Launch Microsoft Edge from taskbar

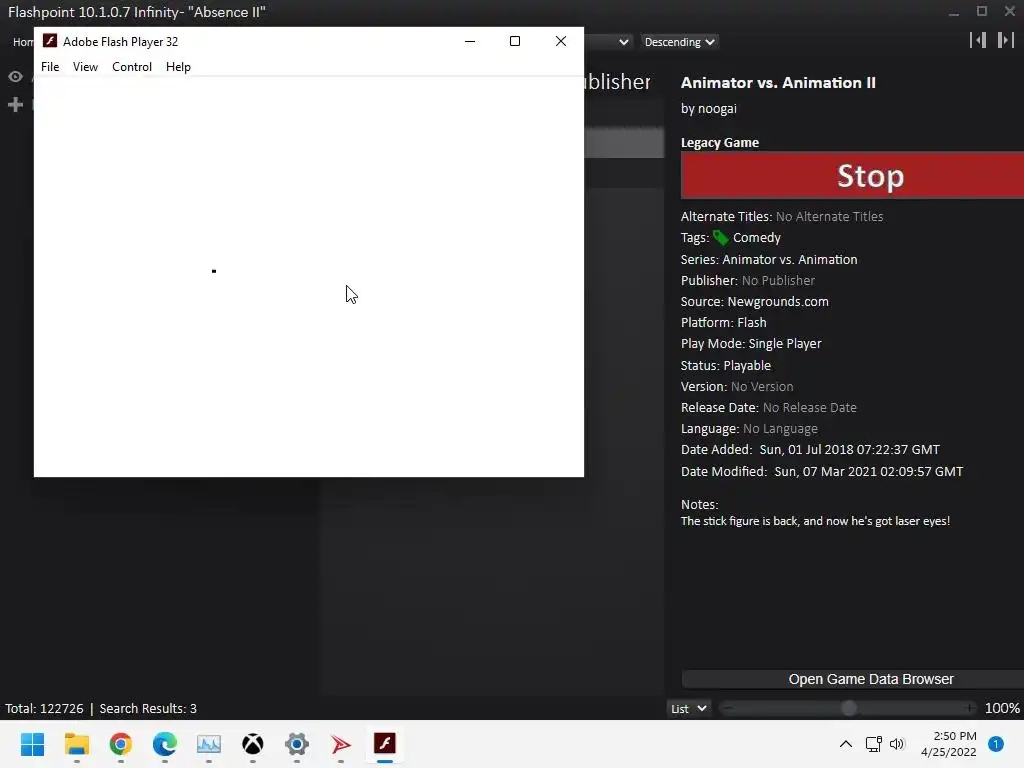coord(165,744)
